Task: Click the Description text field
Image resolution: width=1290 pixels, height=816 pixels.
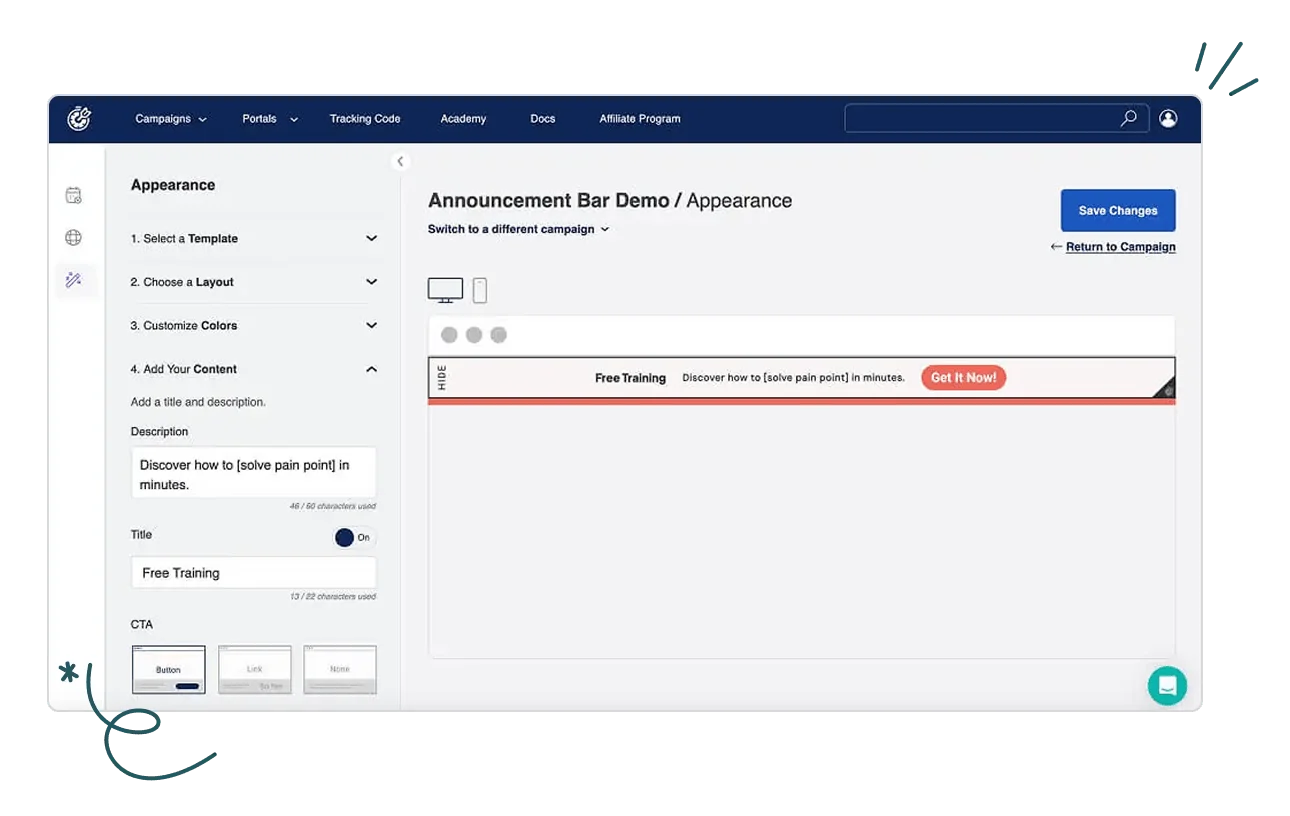Action: [x=253, y=474]
